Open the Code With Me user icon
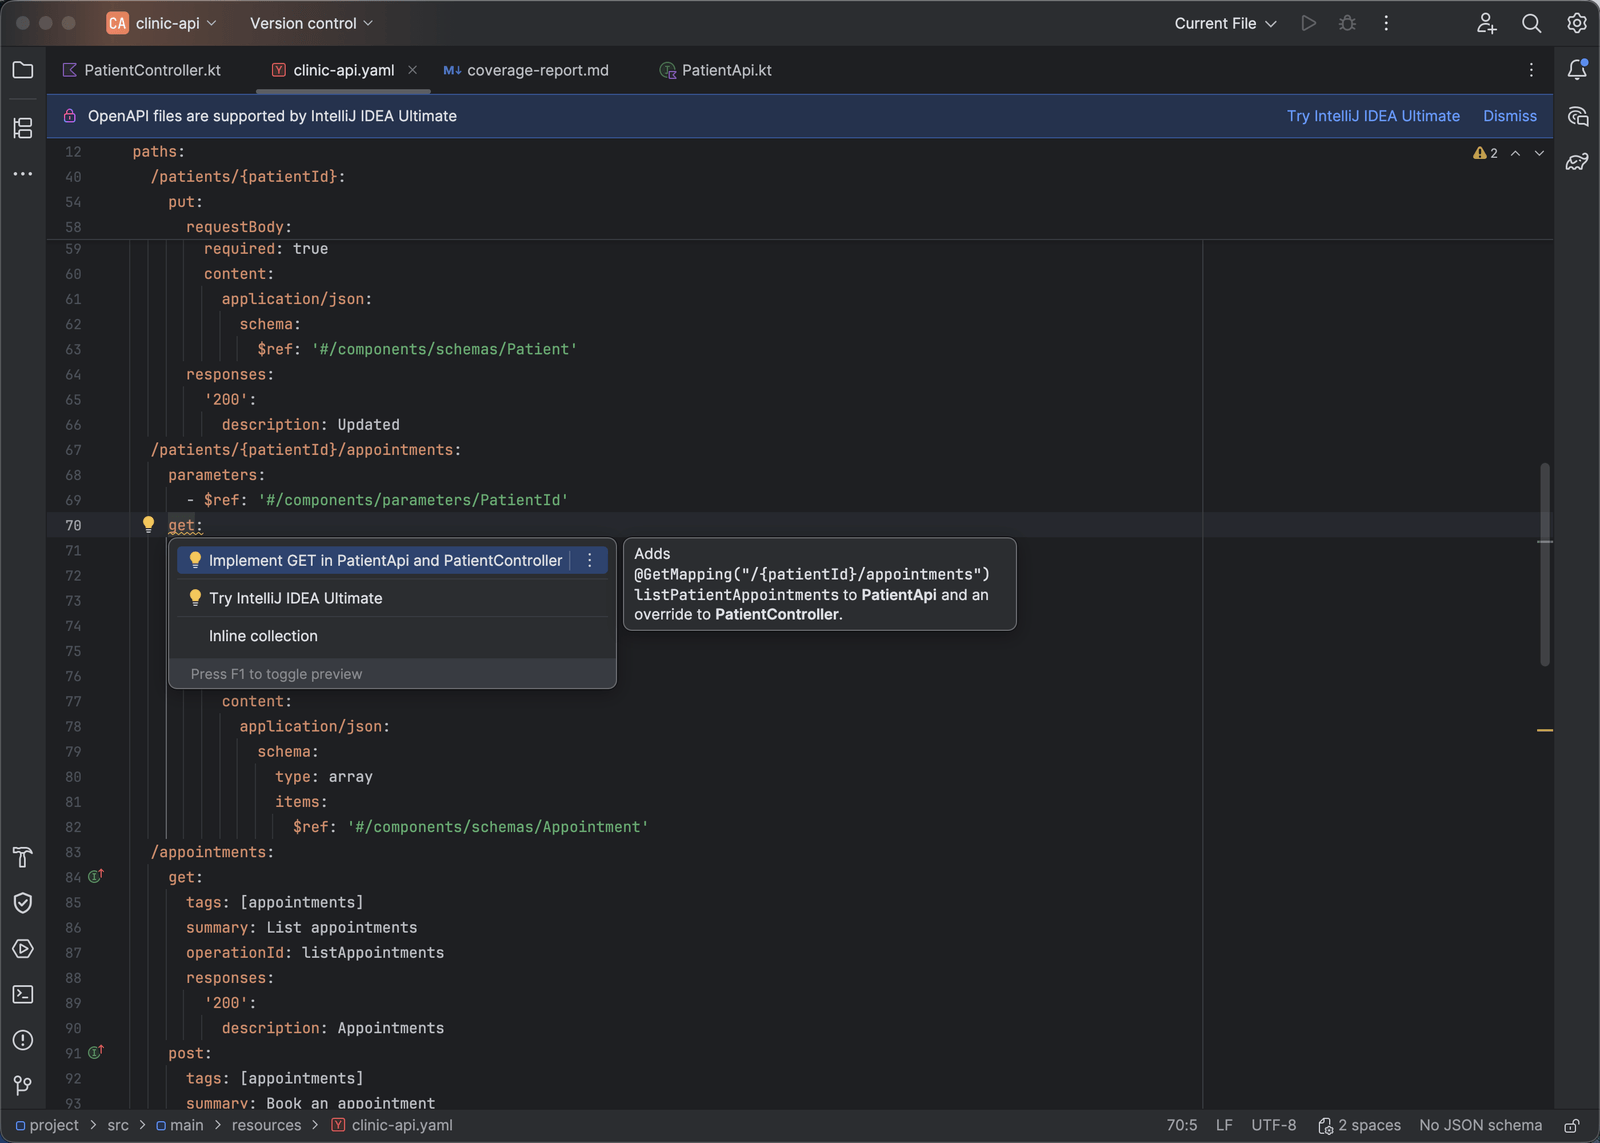Viewport: 1600px width, 1143px height. coord(1486,23)
